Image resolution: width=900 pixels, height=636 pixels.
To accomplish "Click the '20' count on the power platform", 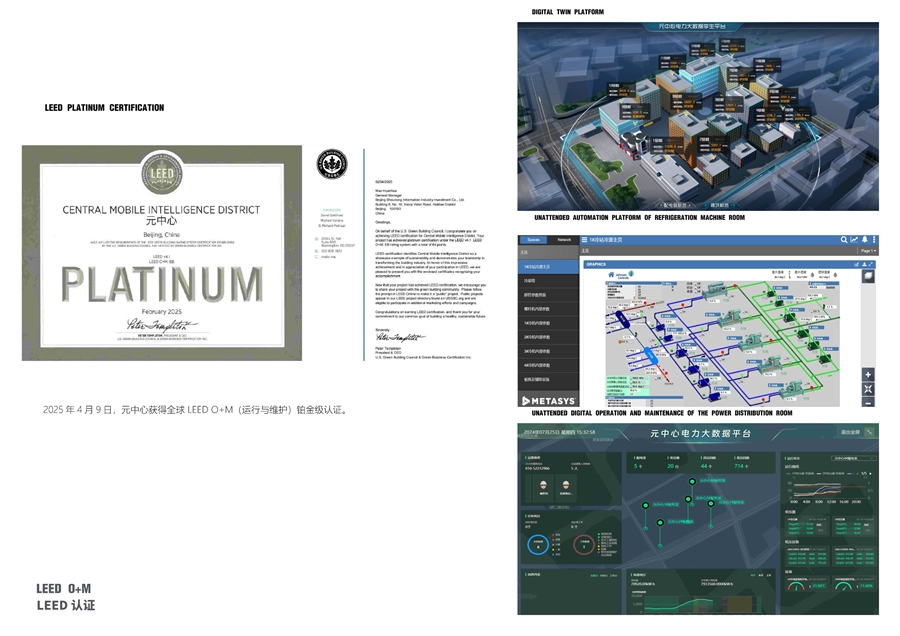I will [x=672, y=466].
